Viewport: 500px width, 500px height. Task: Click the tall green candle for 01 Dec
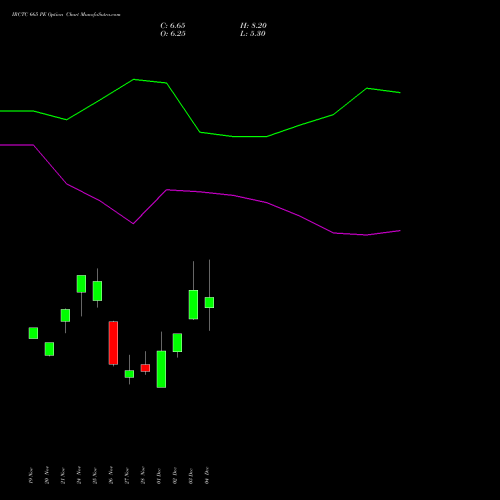pyautogui.click(x=161, y=369)
